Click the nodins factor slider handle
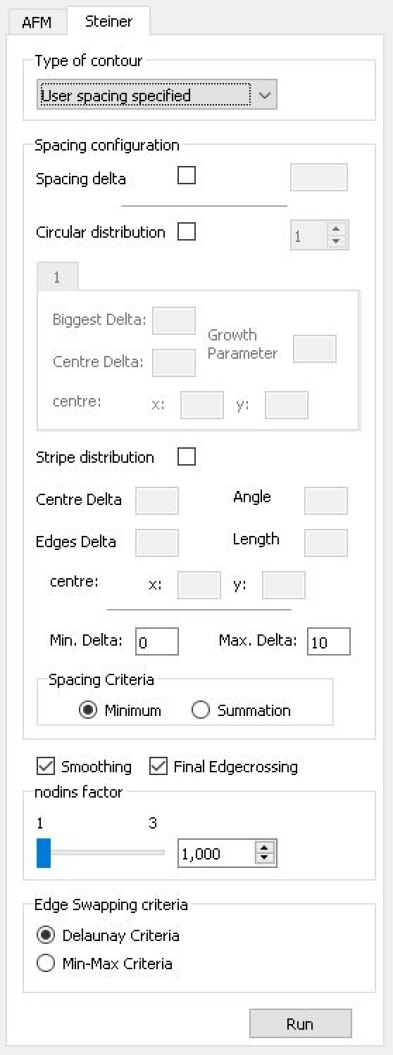Image resolution: width=393 pixels, height=1055 pixels. (x=44, y=852)
